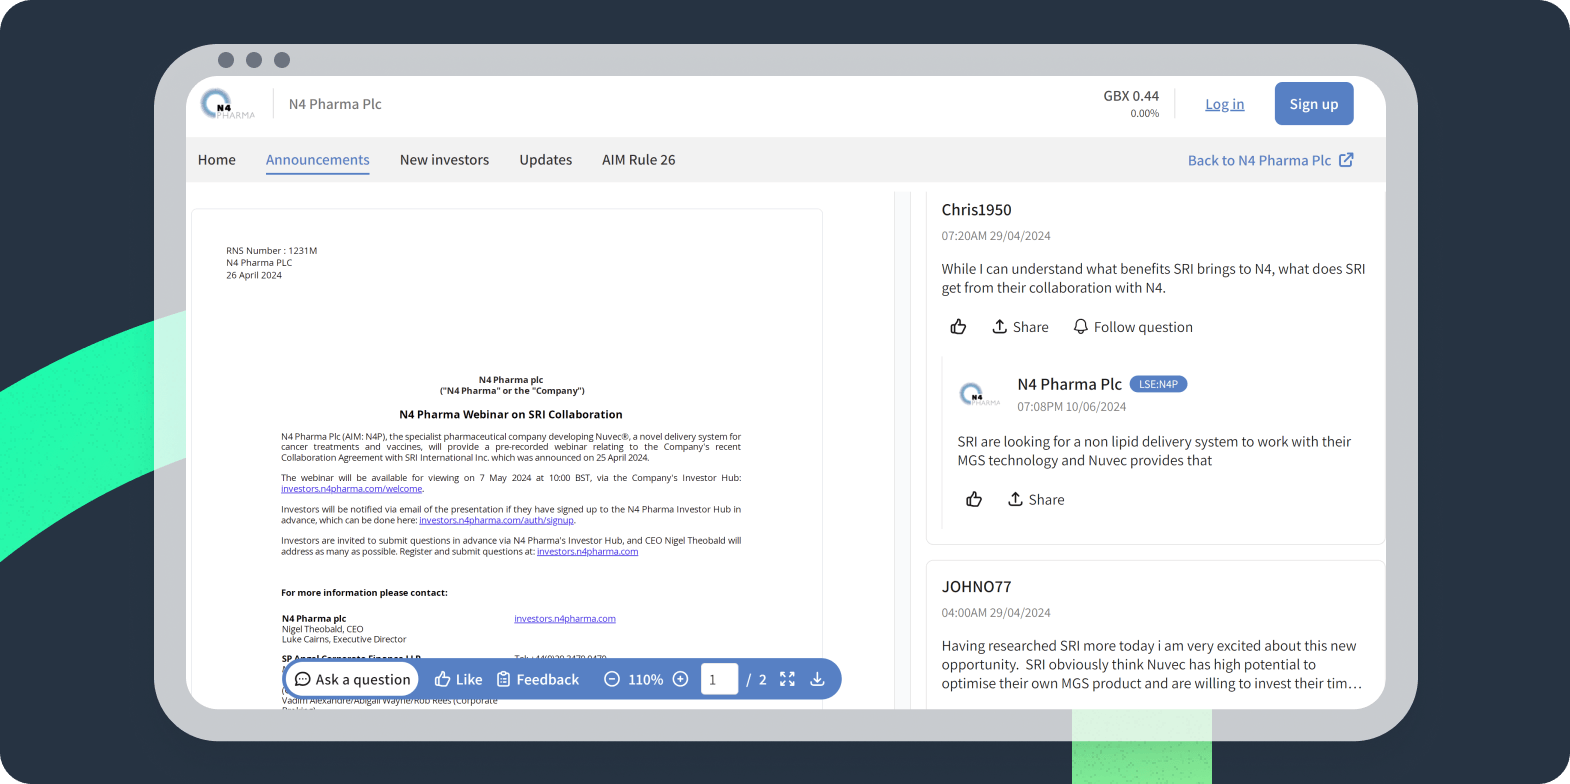
Task: Share Chris1950's question
Action: pyautogui.click(x=1020, y=327)
